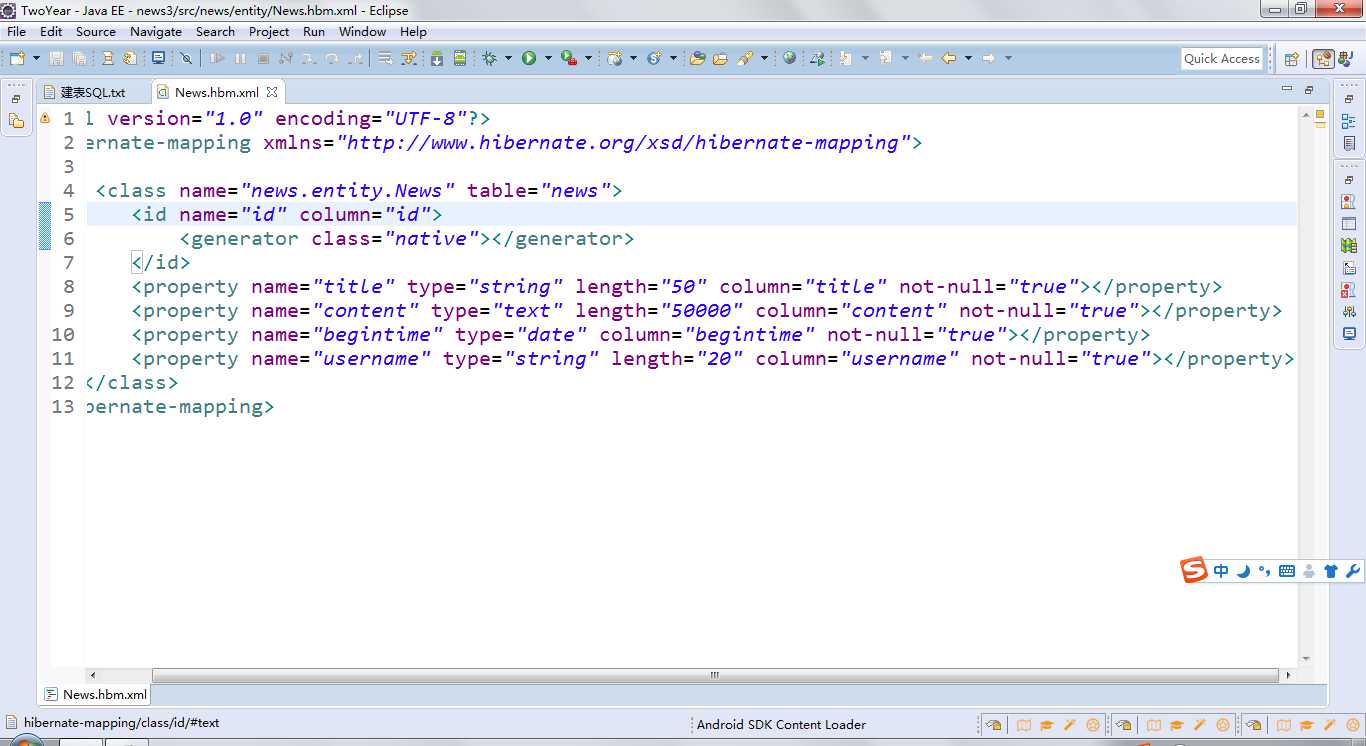This screenshot has width=1366, height=746.
Task: Click the Last Edit Location arrow
Action: click(925, 58)
